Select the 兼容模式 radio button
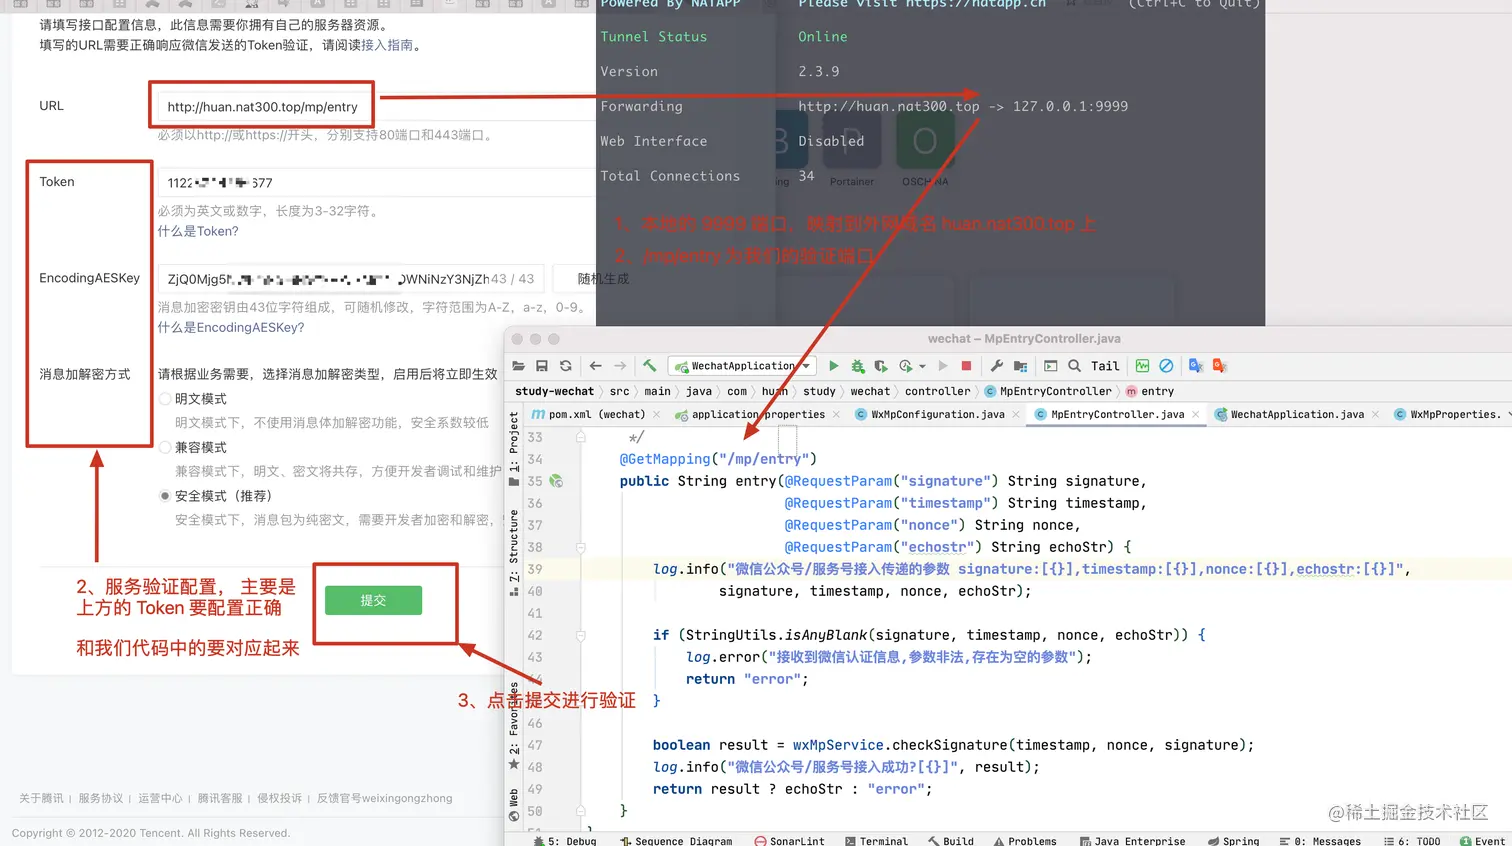Viewport: 1512px width, 846px height. 165,447
